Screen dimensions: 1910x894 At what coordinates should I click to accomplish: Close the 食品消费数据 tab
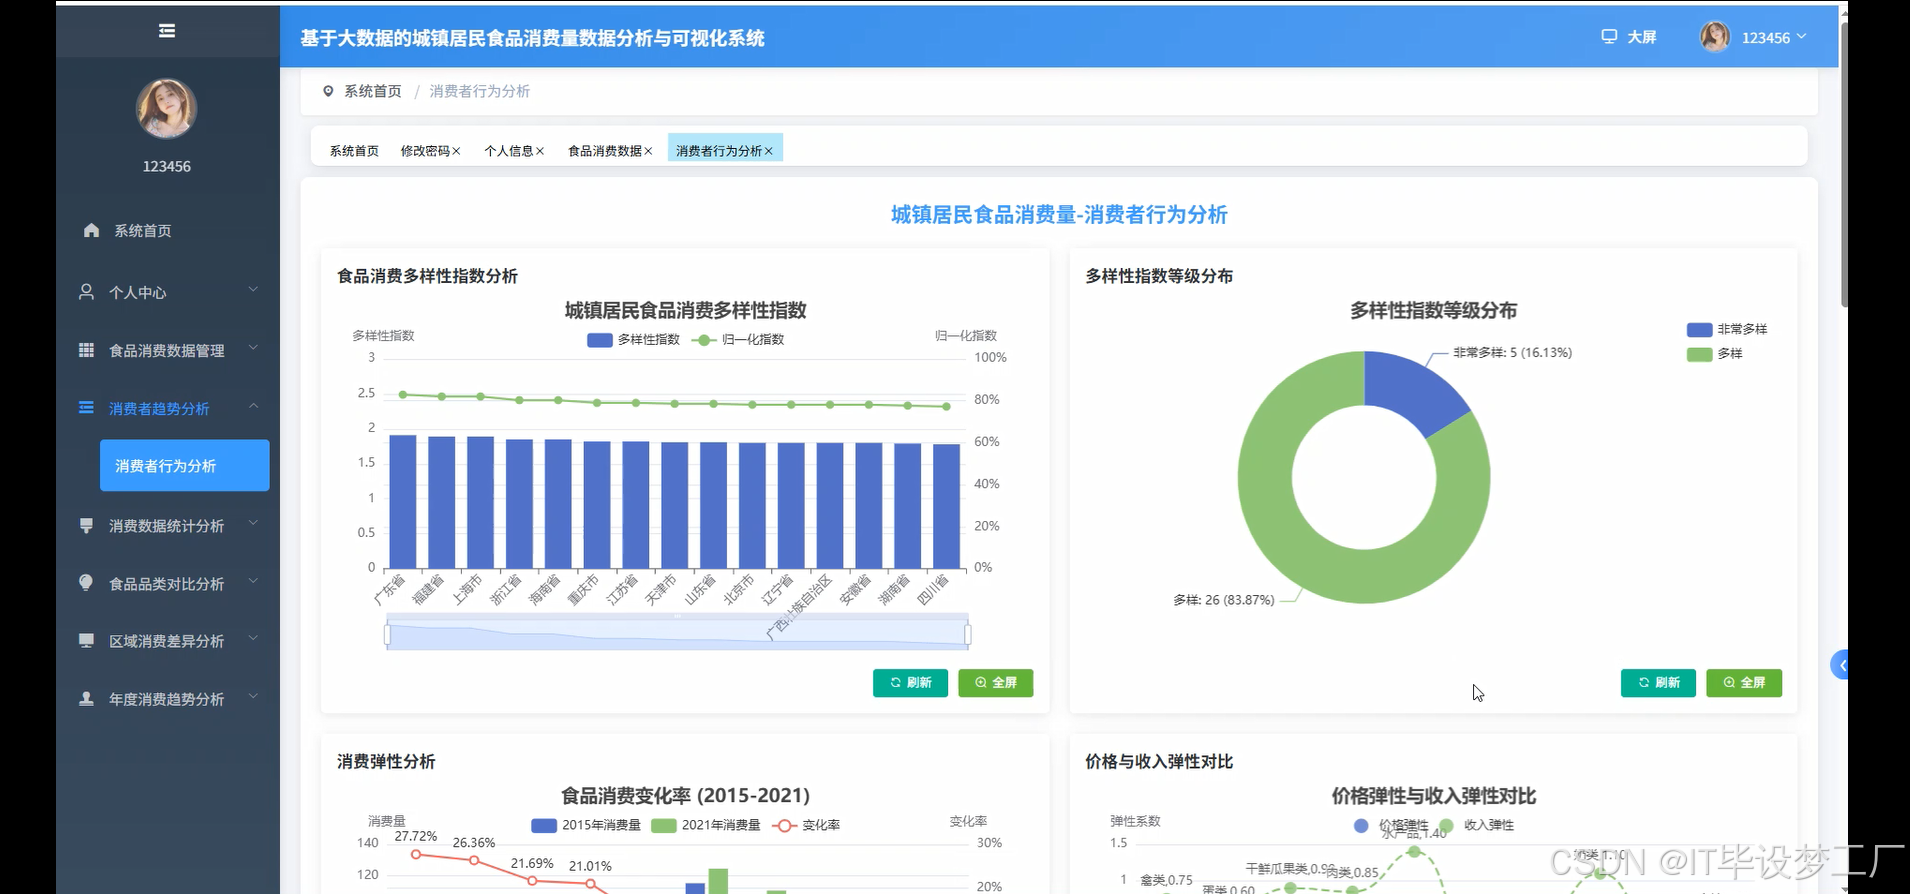(x=648, y=151)
